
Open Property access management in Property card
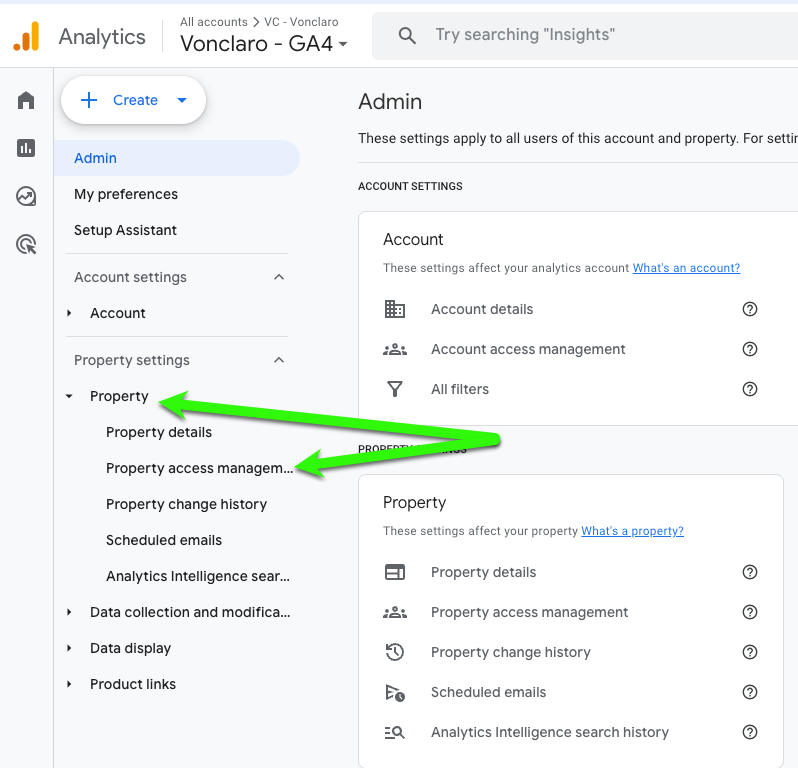[529, 612]
